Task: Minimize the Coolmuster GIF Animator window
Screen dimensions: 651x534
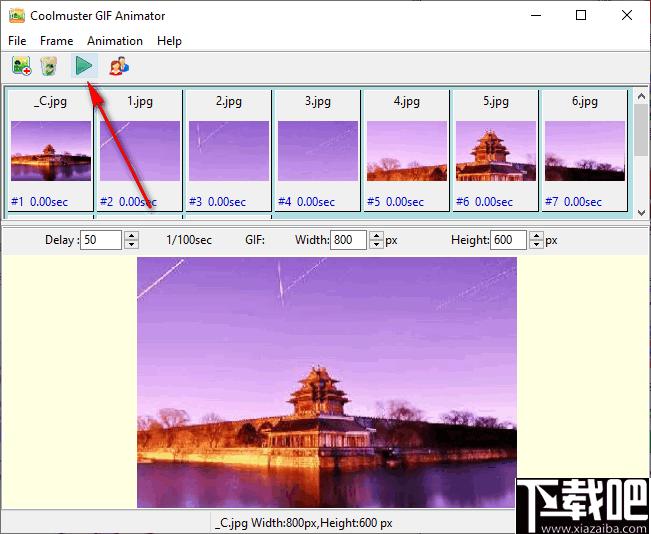Action: [536, 16]
